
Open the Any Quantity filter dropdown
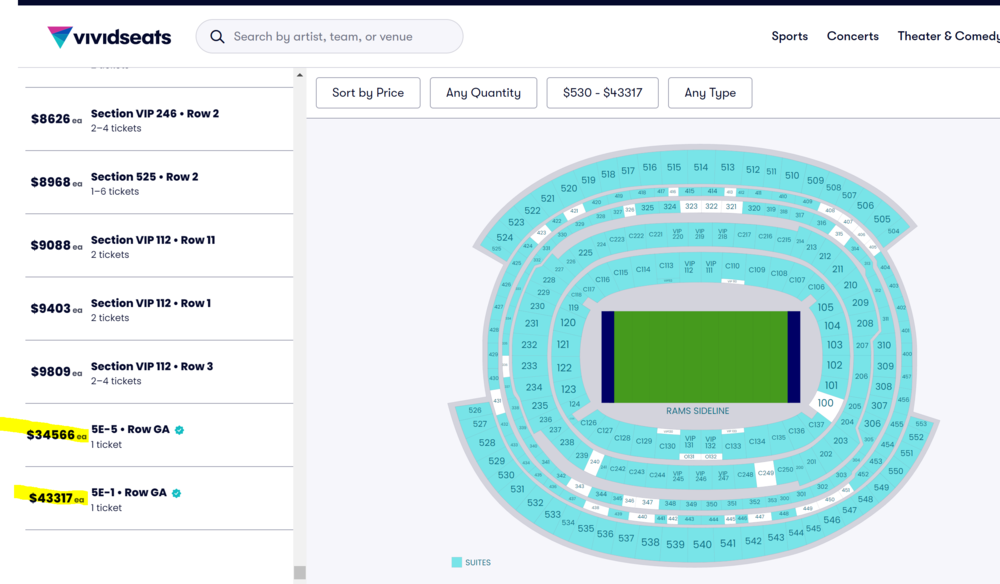[x=483, y=93]
